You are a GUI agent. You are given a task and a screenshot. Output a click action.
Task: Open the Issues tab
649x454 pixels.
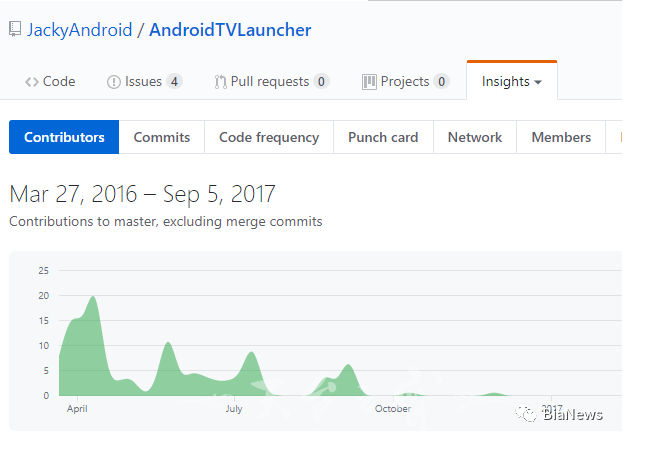144,82
